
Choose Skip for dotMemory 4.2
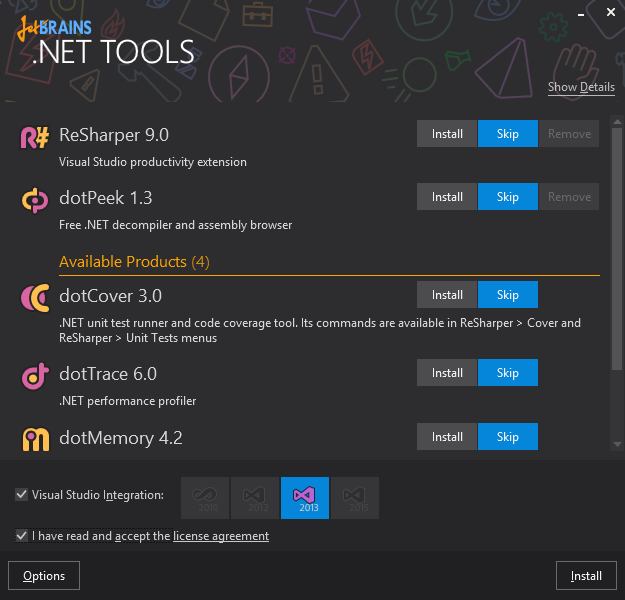(x=508, y=437)
